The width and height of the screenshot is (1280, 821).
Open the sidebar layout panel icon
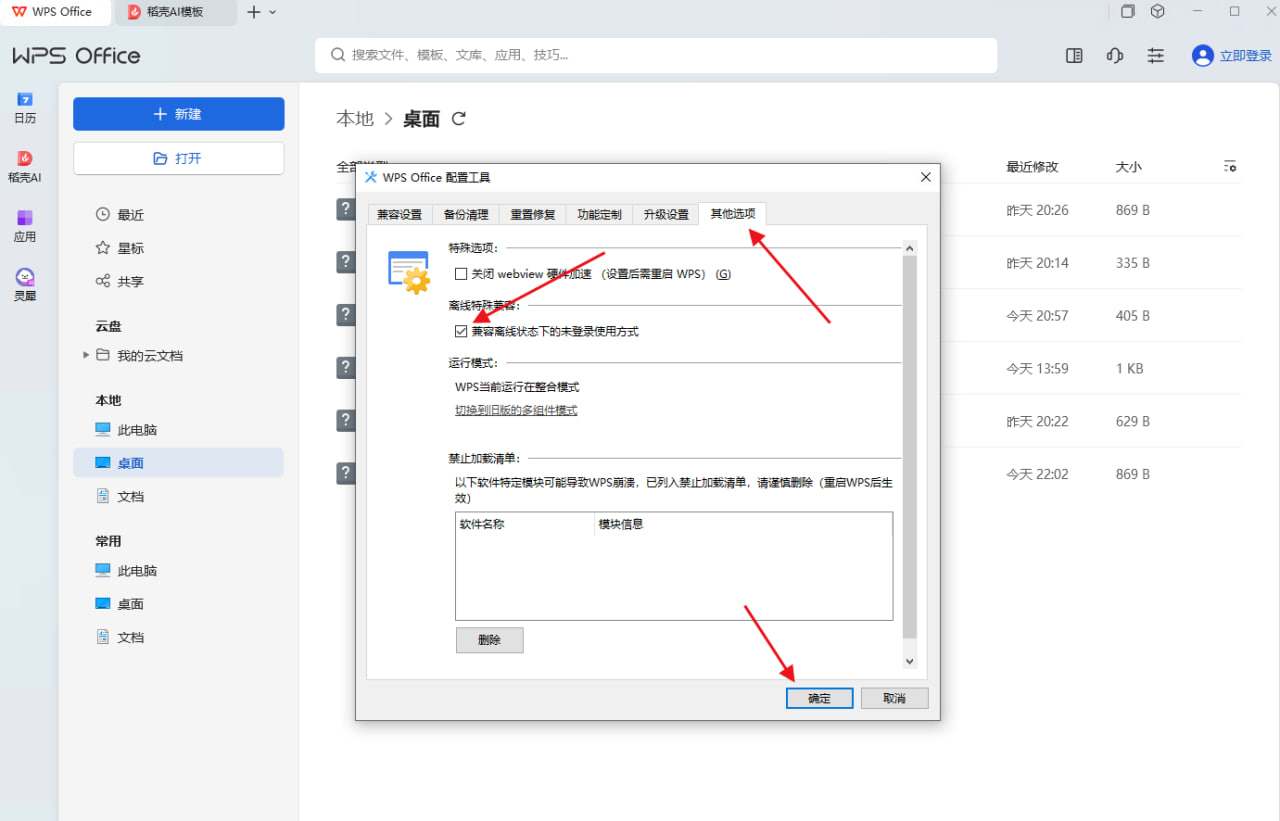tap(1074, 56)
